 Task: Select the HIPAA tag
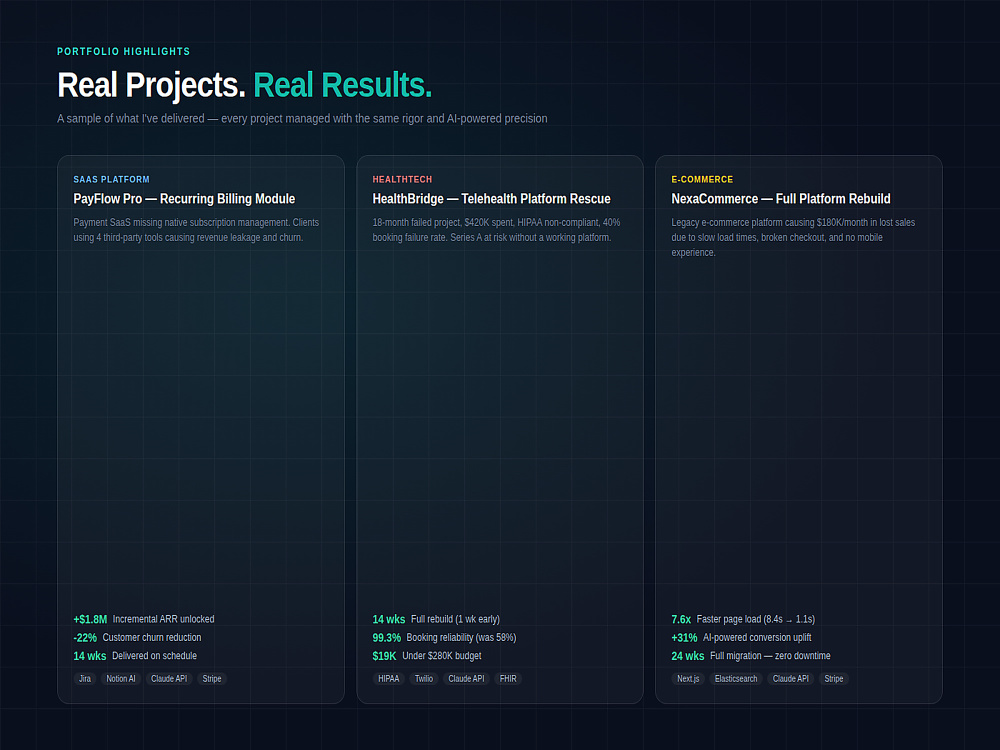click(x=388, y=679)
